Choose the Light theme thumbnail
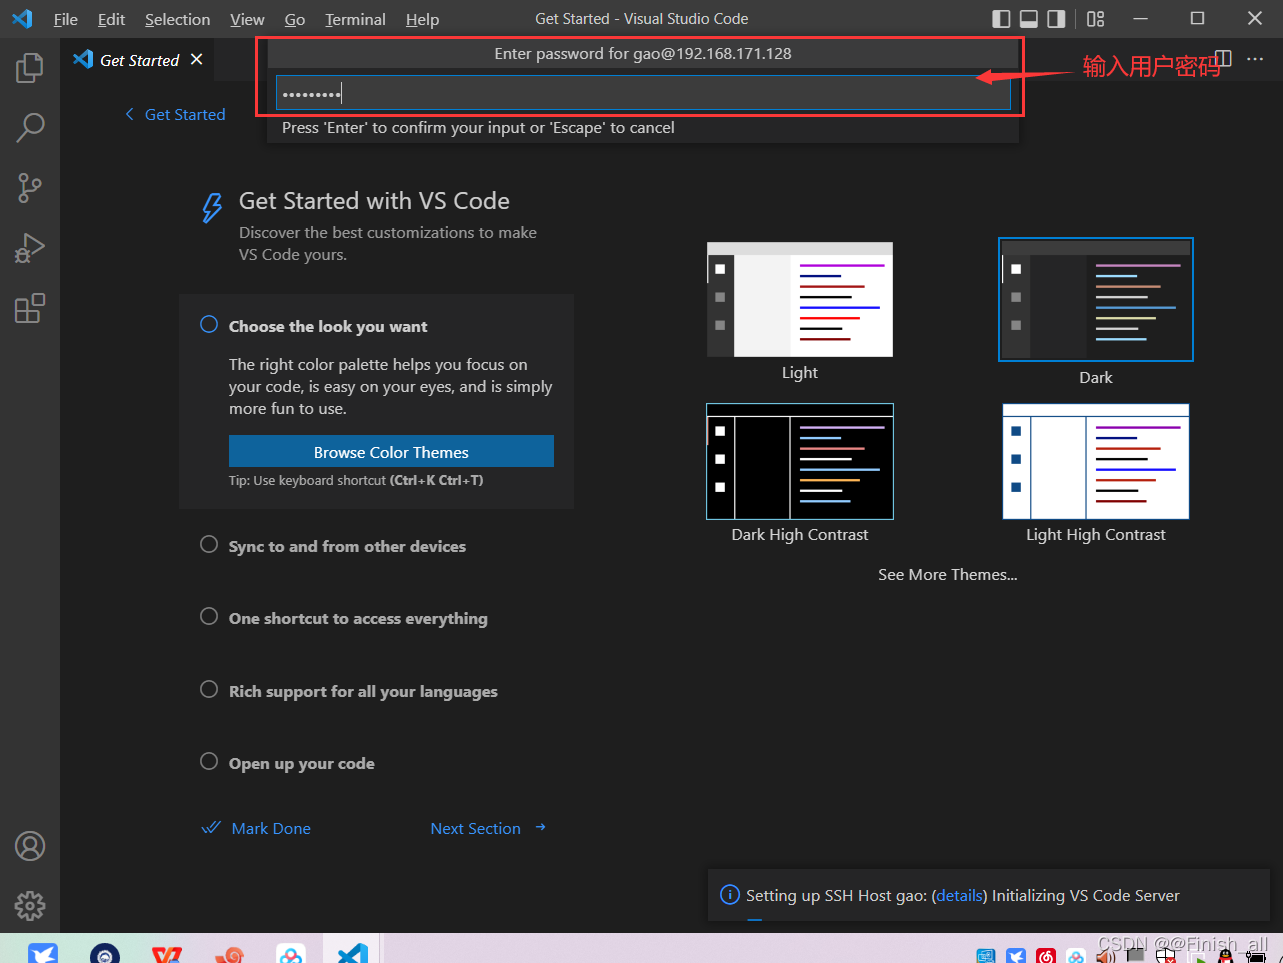The width and height of the screenshot is (1283, 963). (x=800, y=299)
